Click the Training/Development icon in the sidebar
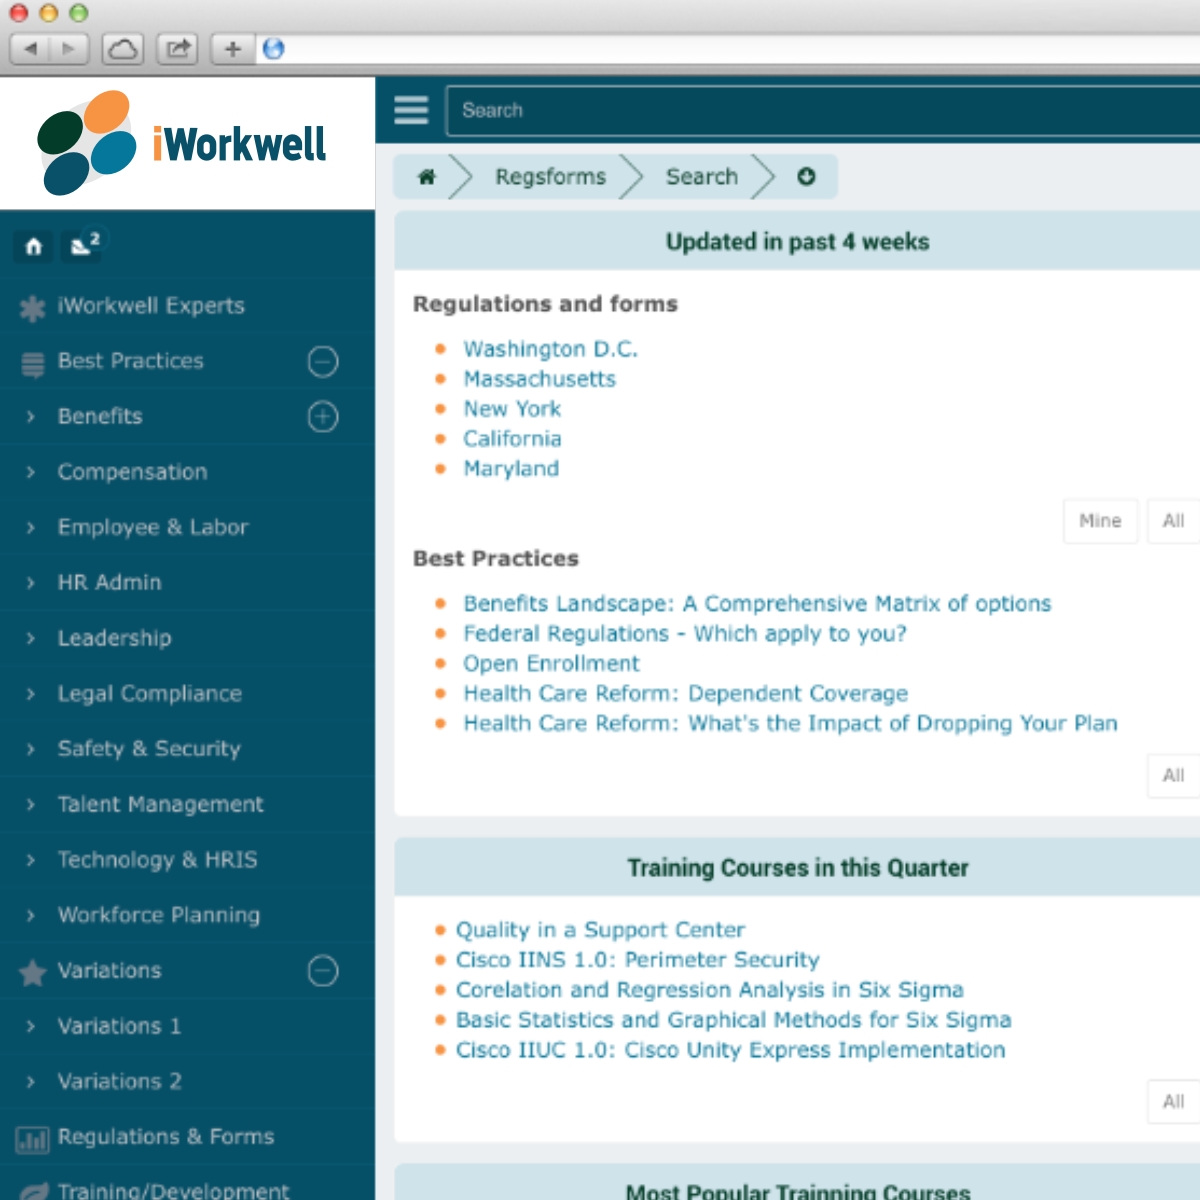 click(31, 1190)
